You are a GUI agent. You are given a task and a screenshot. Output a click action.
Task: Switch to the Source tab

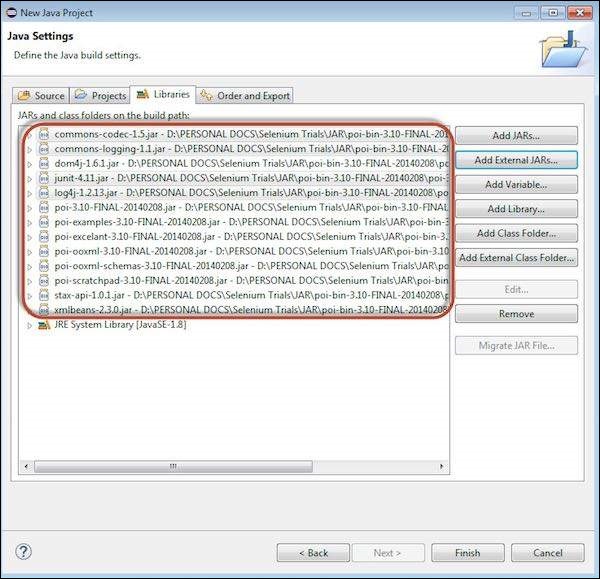pos(41,95)
